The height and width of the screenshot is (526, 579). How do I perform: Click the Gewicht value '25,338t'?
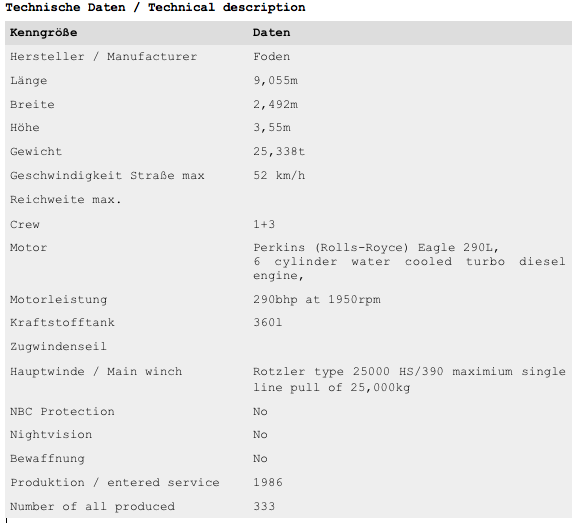(279, 151)
